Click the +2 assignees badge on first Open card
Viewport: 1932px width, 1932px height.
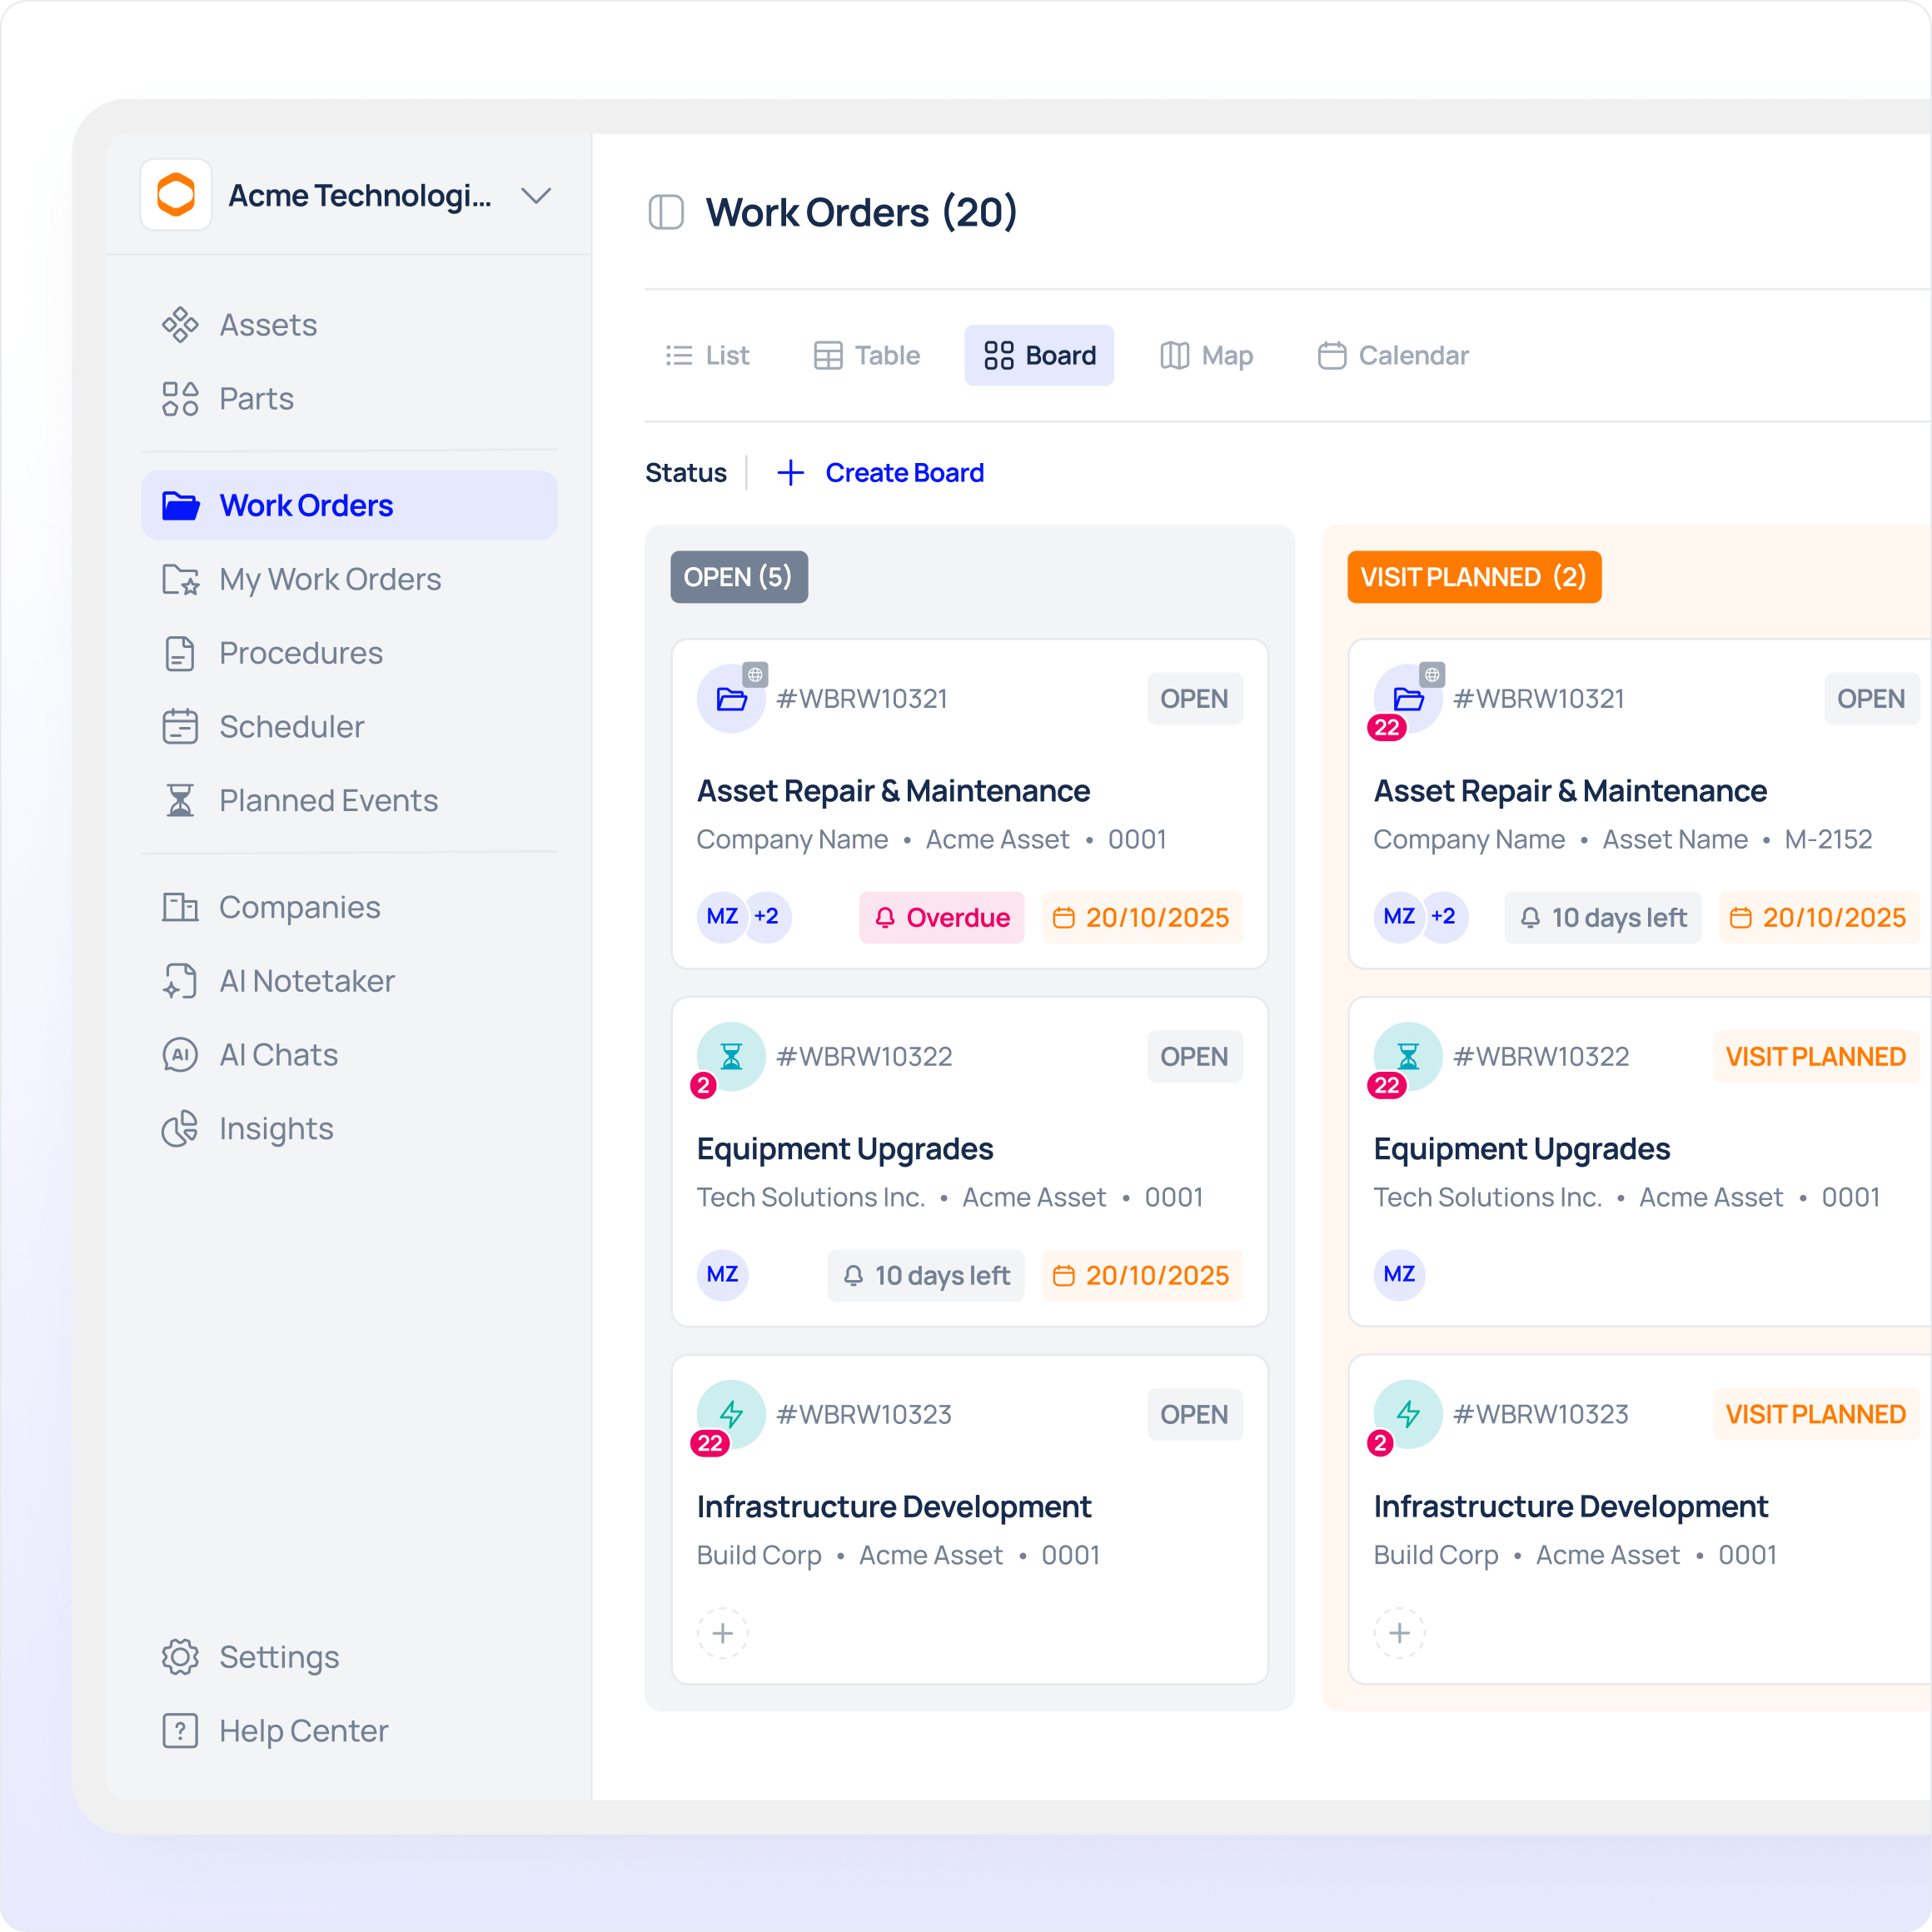tap(767, 917)
